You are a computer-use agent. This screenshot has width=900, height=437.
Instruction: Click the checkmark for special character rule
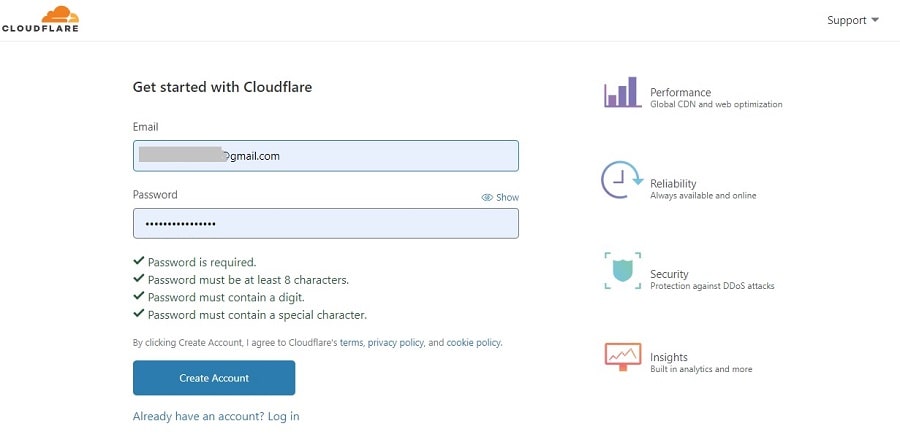[138, 314]
